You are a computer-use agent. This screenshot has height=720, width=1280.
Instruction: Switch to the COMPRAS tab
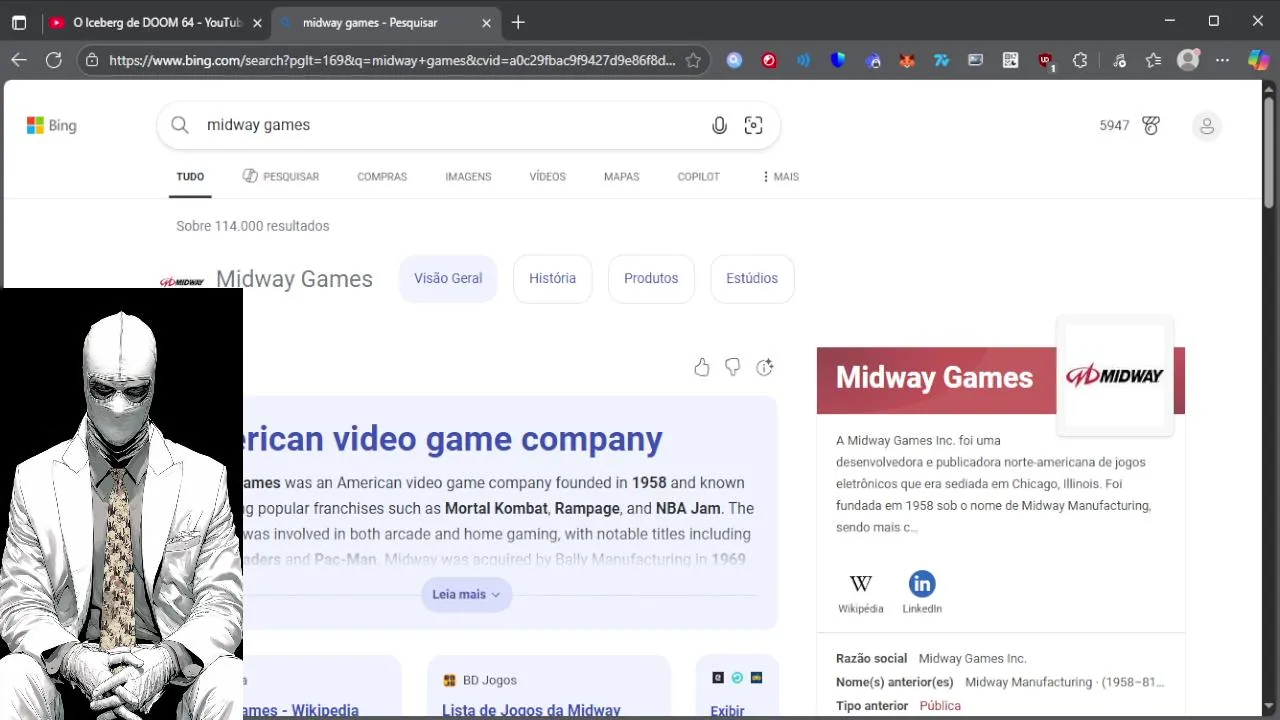382,176
